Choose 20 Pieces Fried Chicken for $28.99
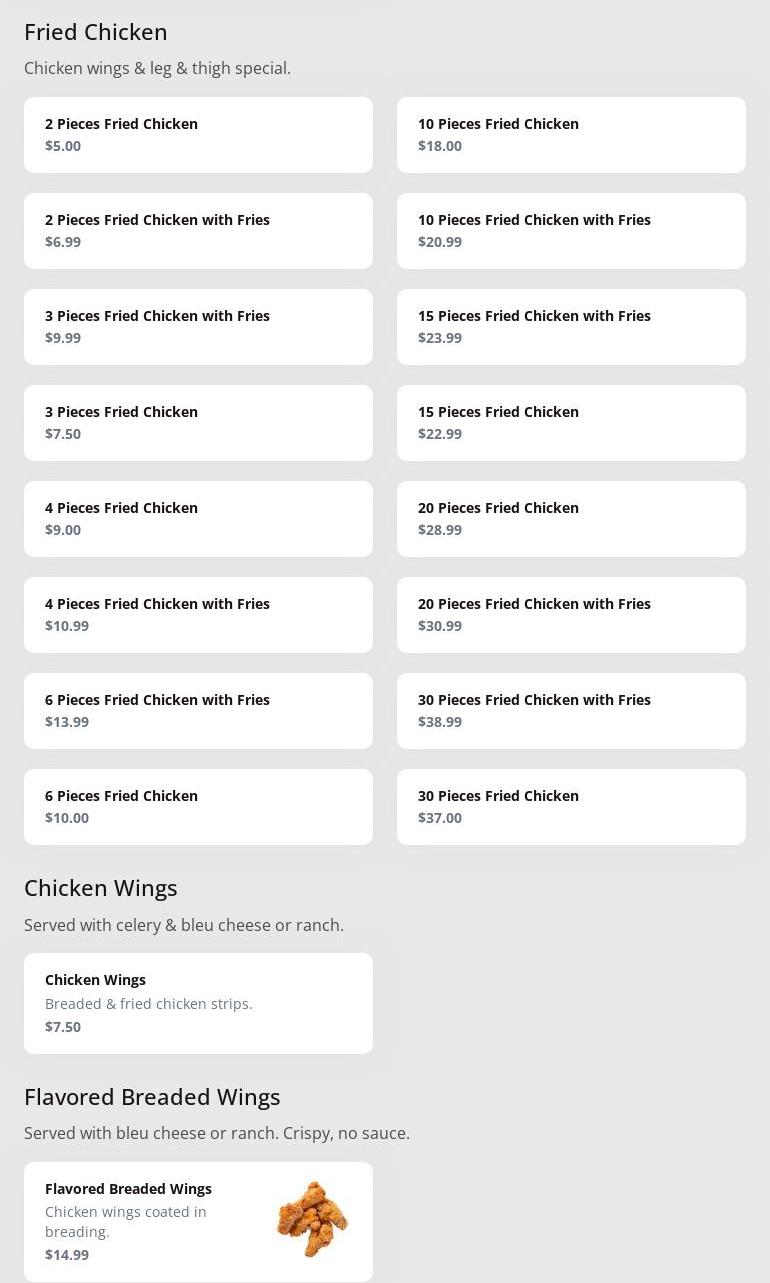This screenshot has width=770, height=1283. coord(571,519)
